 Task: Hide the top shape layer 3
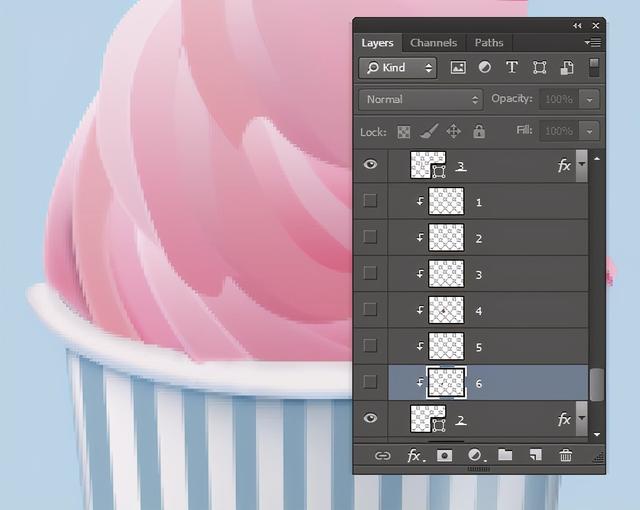370,164
